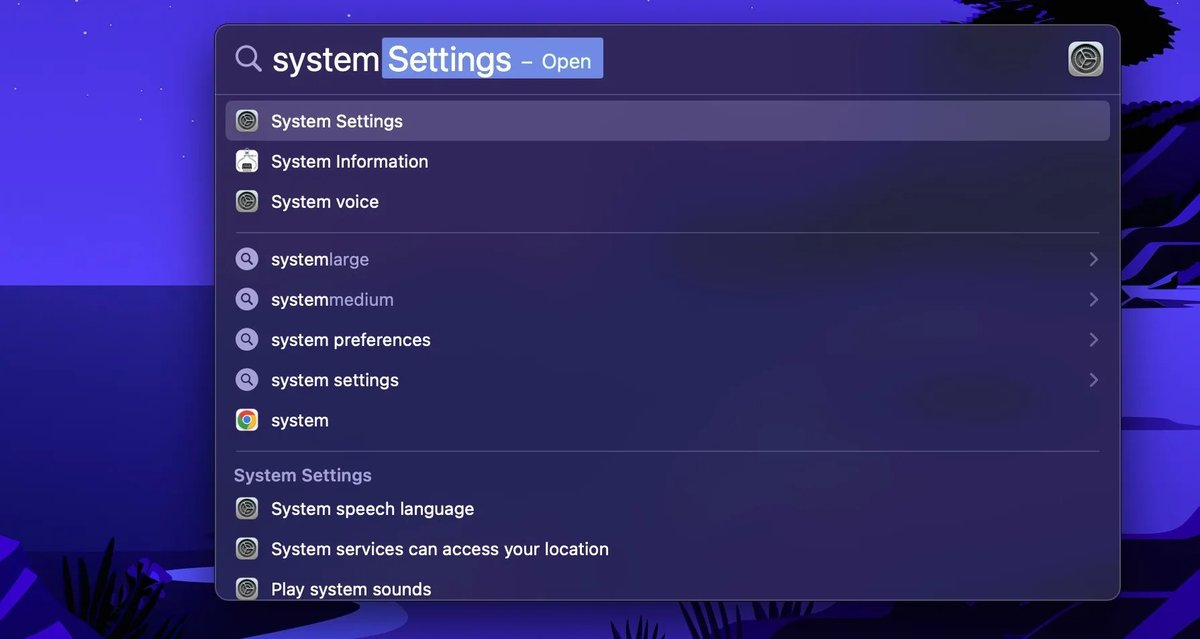Click the gear icon beside 'System speech language'

247,508
